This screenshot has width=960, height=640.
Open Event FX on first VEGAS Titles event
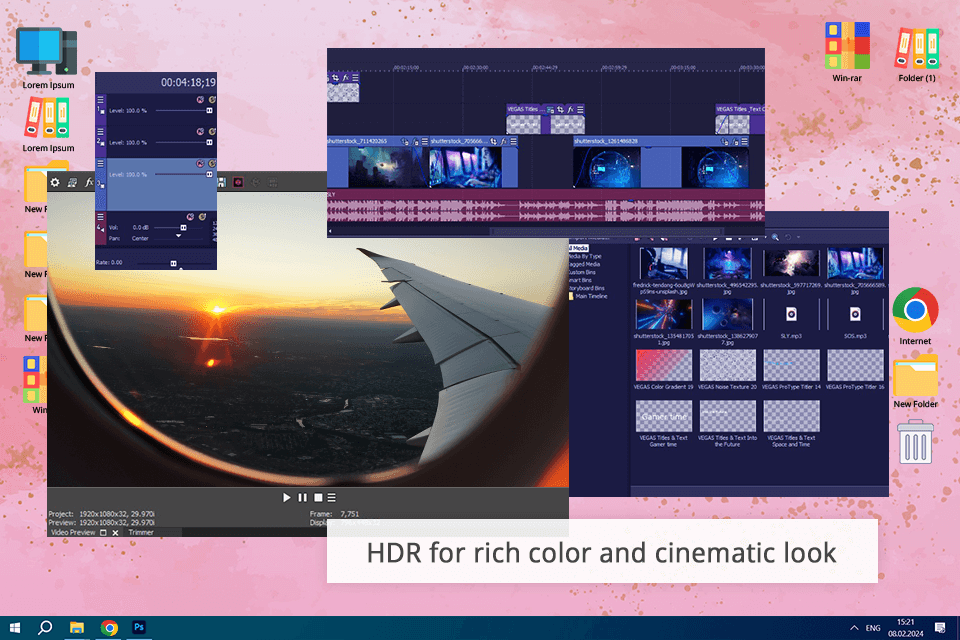coord(570,110)
